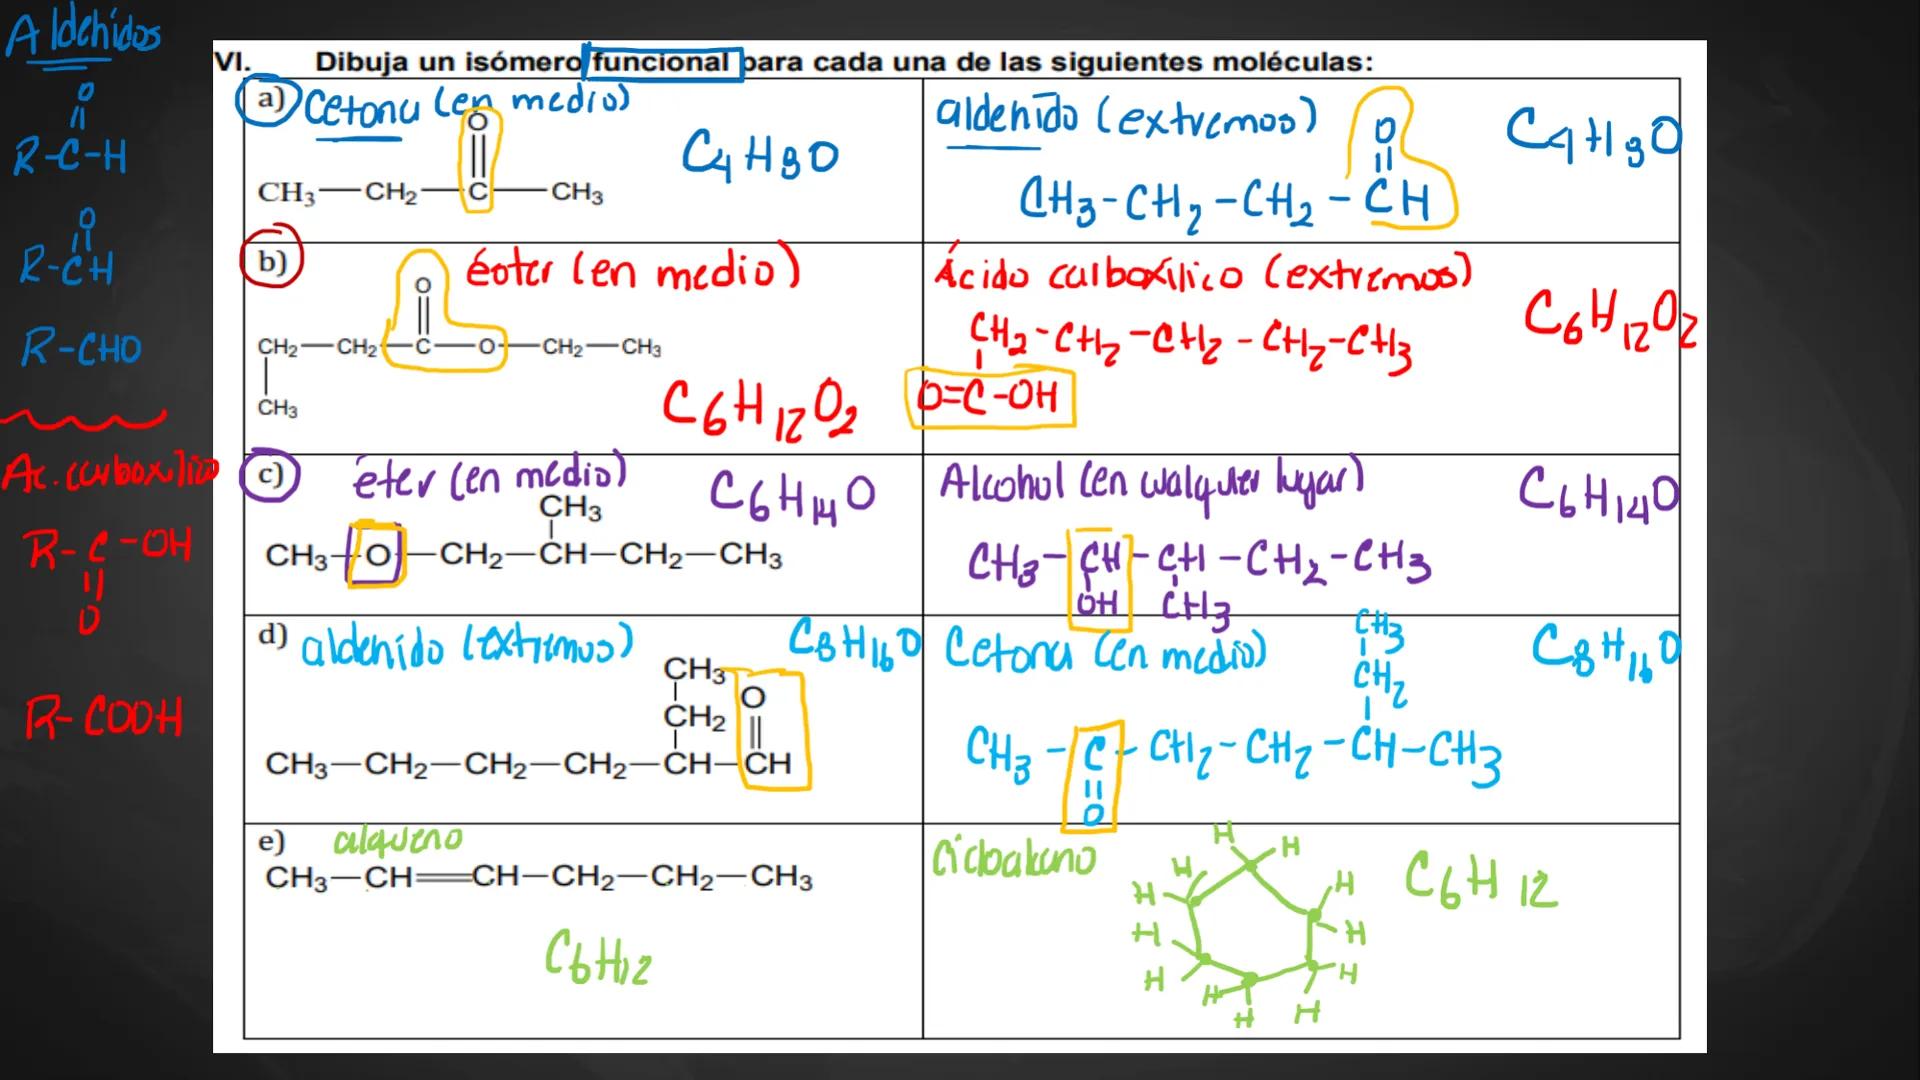
Task: Click the red circled letter b) label
Action: click(271, 263)
